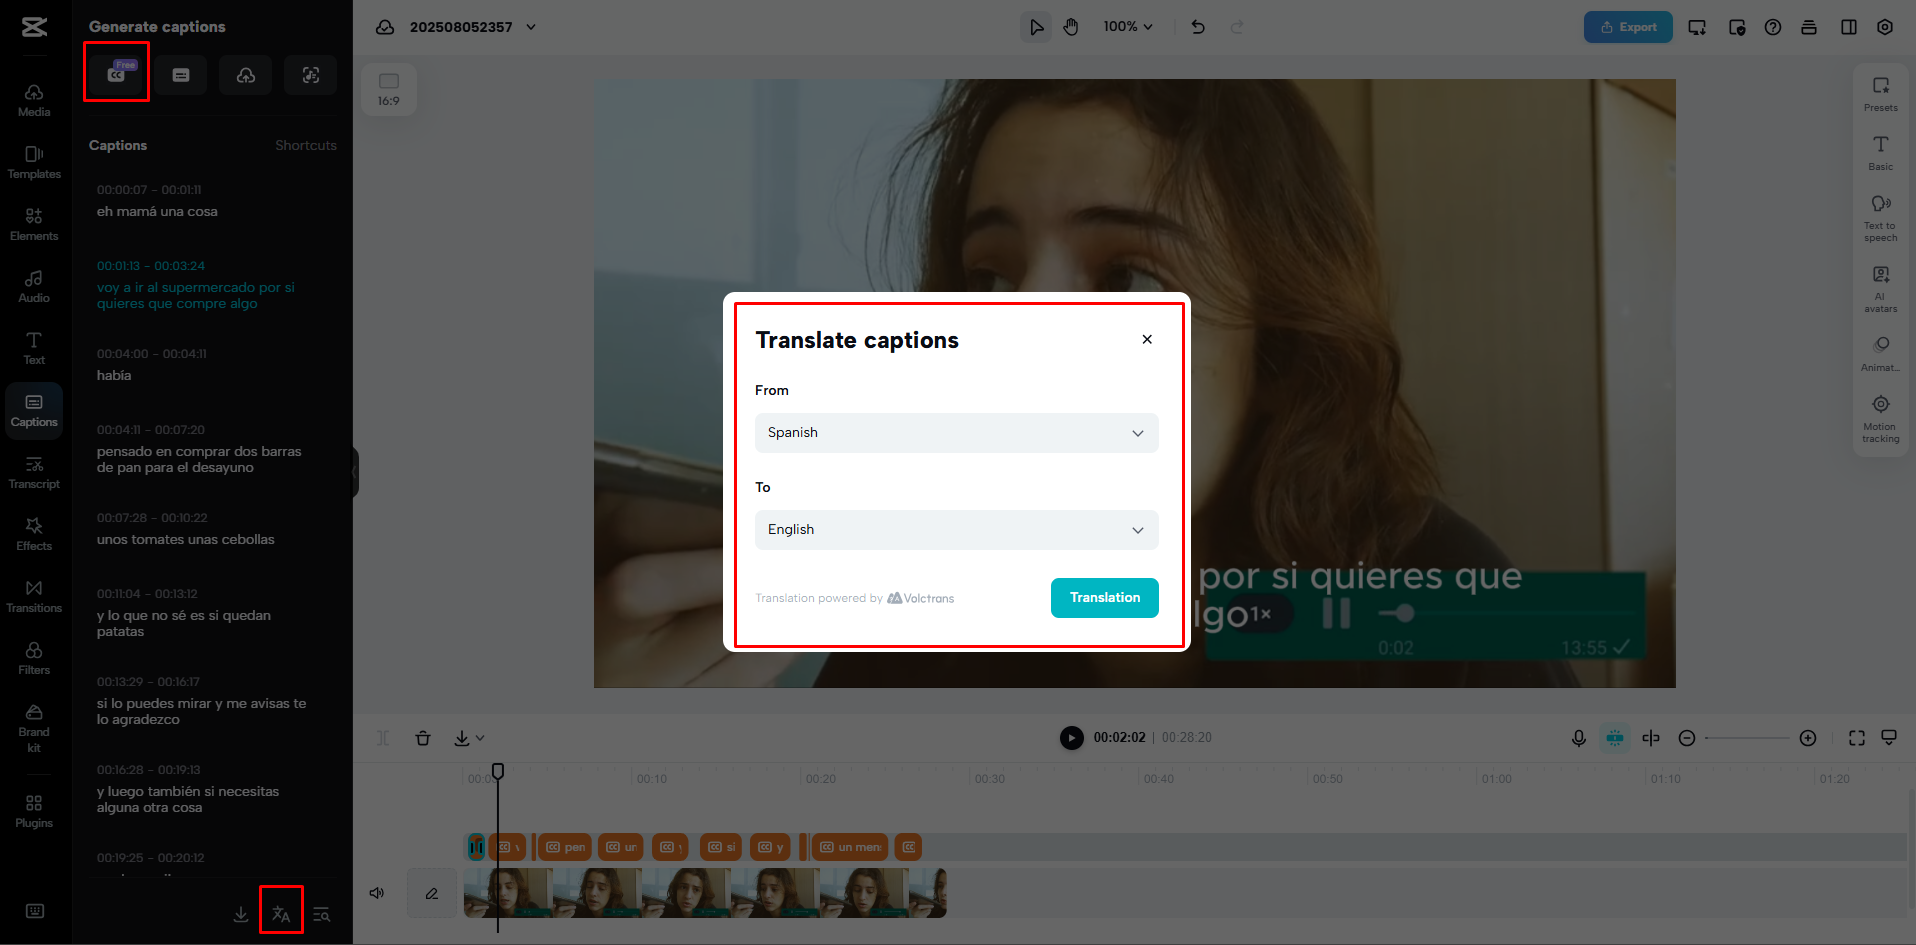Open the From language dropdown showing Spanish
Screen dimensions: 1916x945
955,432
